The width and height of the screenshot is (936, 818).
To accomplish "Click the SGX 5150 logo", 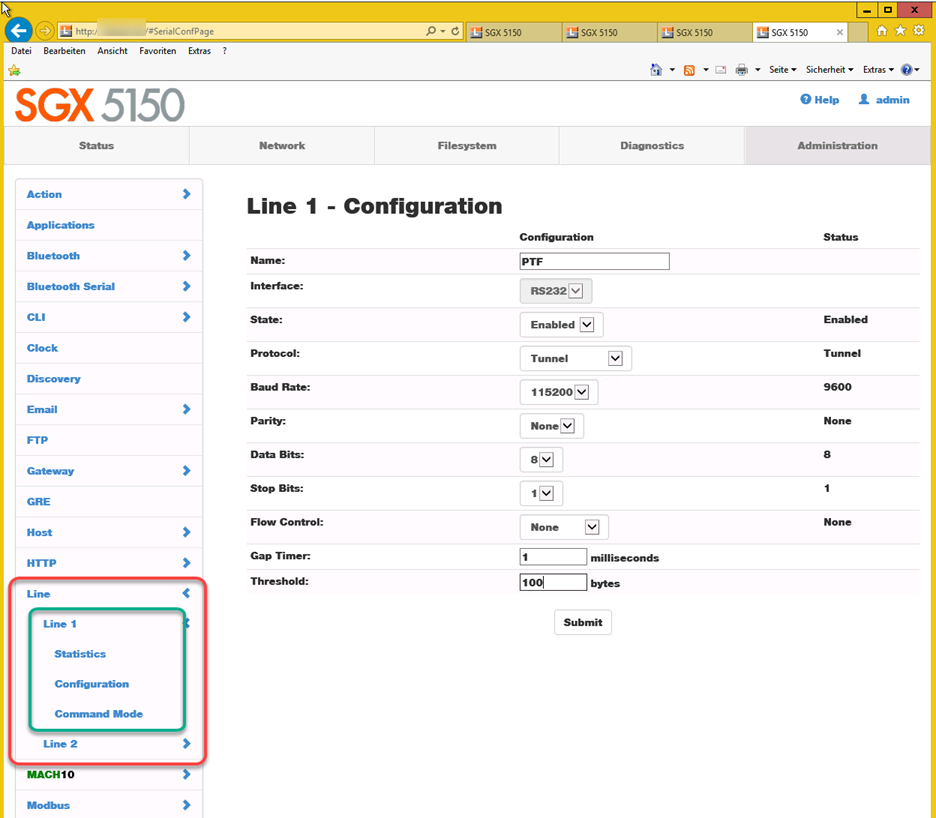I will (x=100, y=104).
